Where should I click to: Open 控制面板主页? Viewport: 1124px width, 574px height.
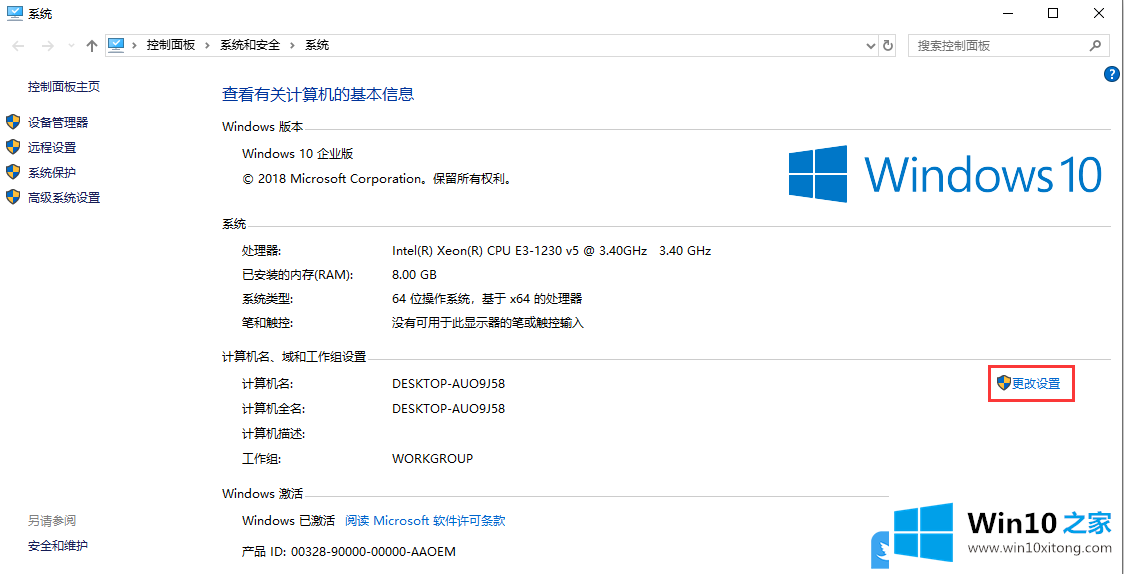(64, 87)
